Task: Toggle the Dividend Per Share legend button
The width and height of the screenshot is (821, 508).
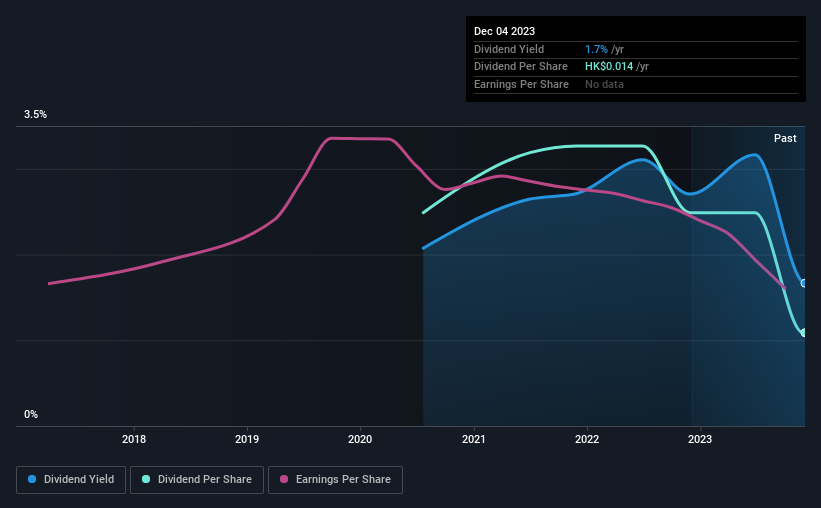Action: 197,480
